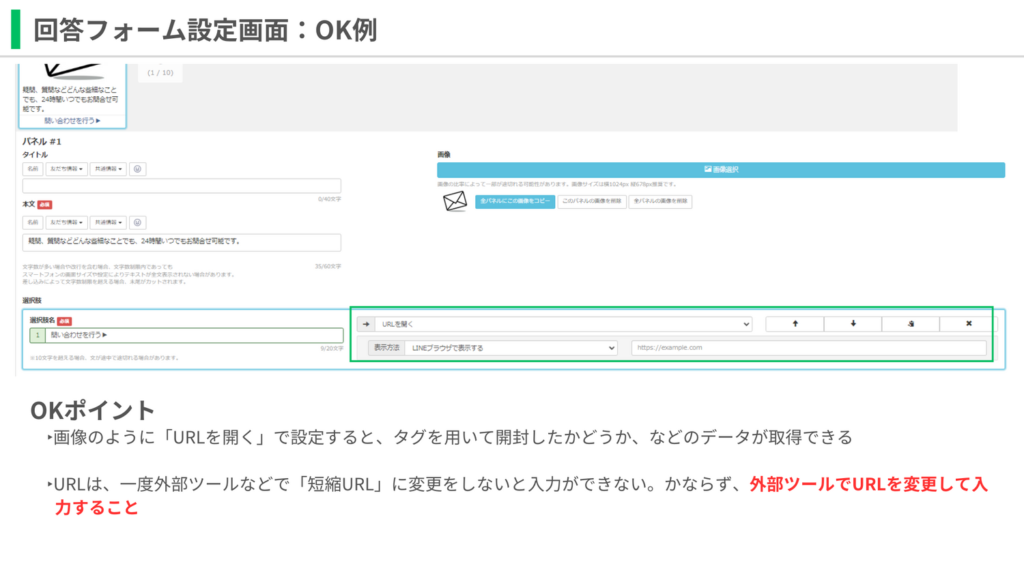Expand the 共通情報 dropdown under タイトル
The image size is (1024, 575).
pyautogui.click(x=108, y=169)
